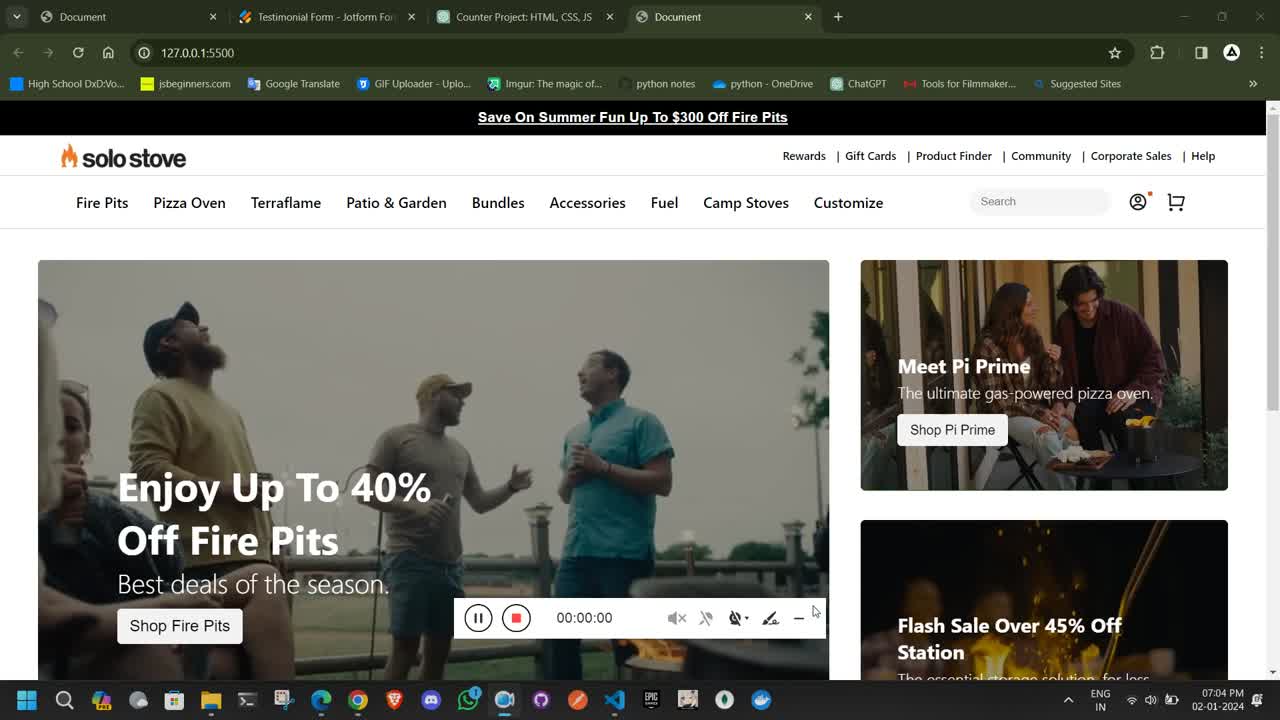Expand the bookmarks overflow chevron

tap(1253, 84)
